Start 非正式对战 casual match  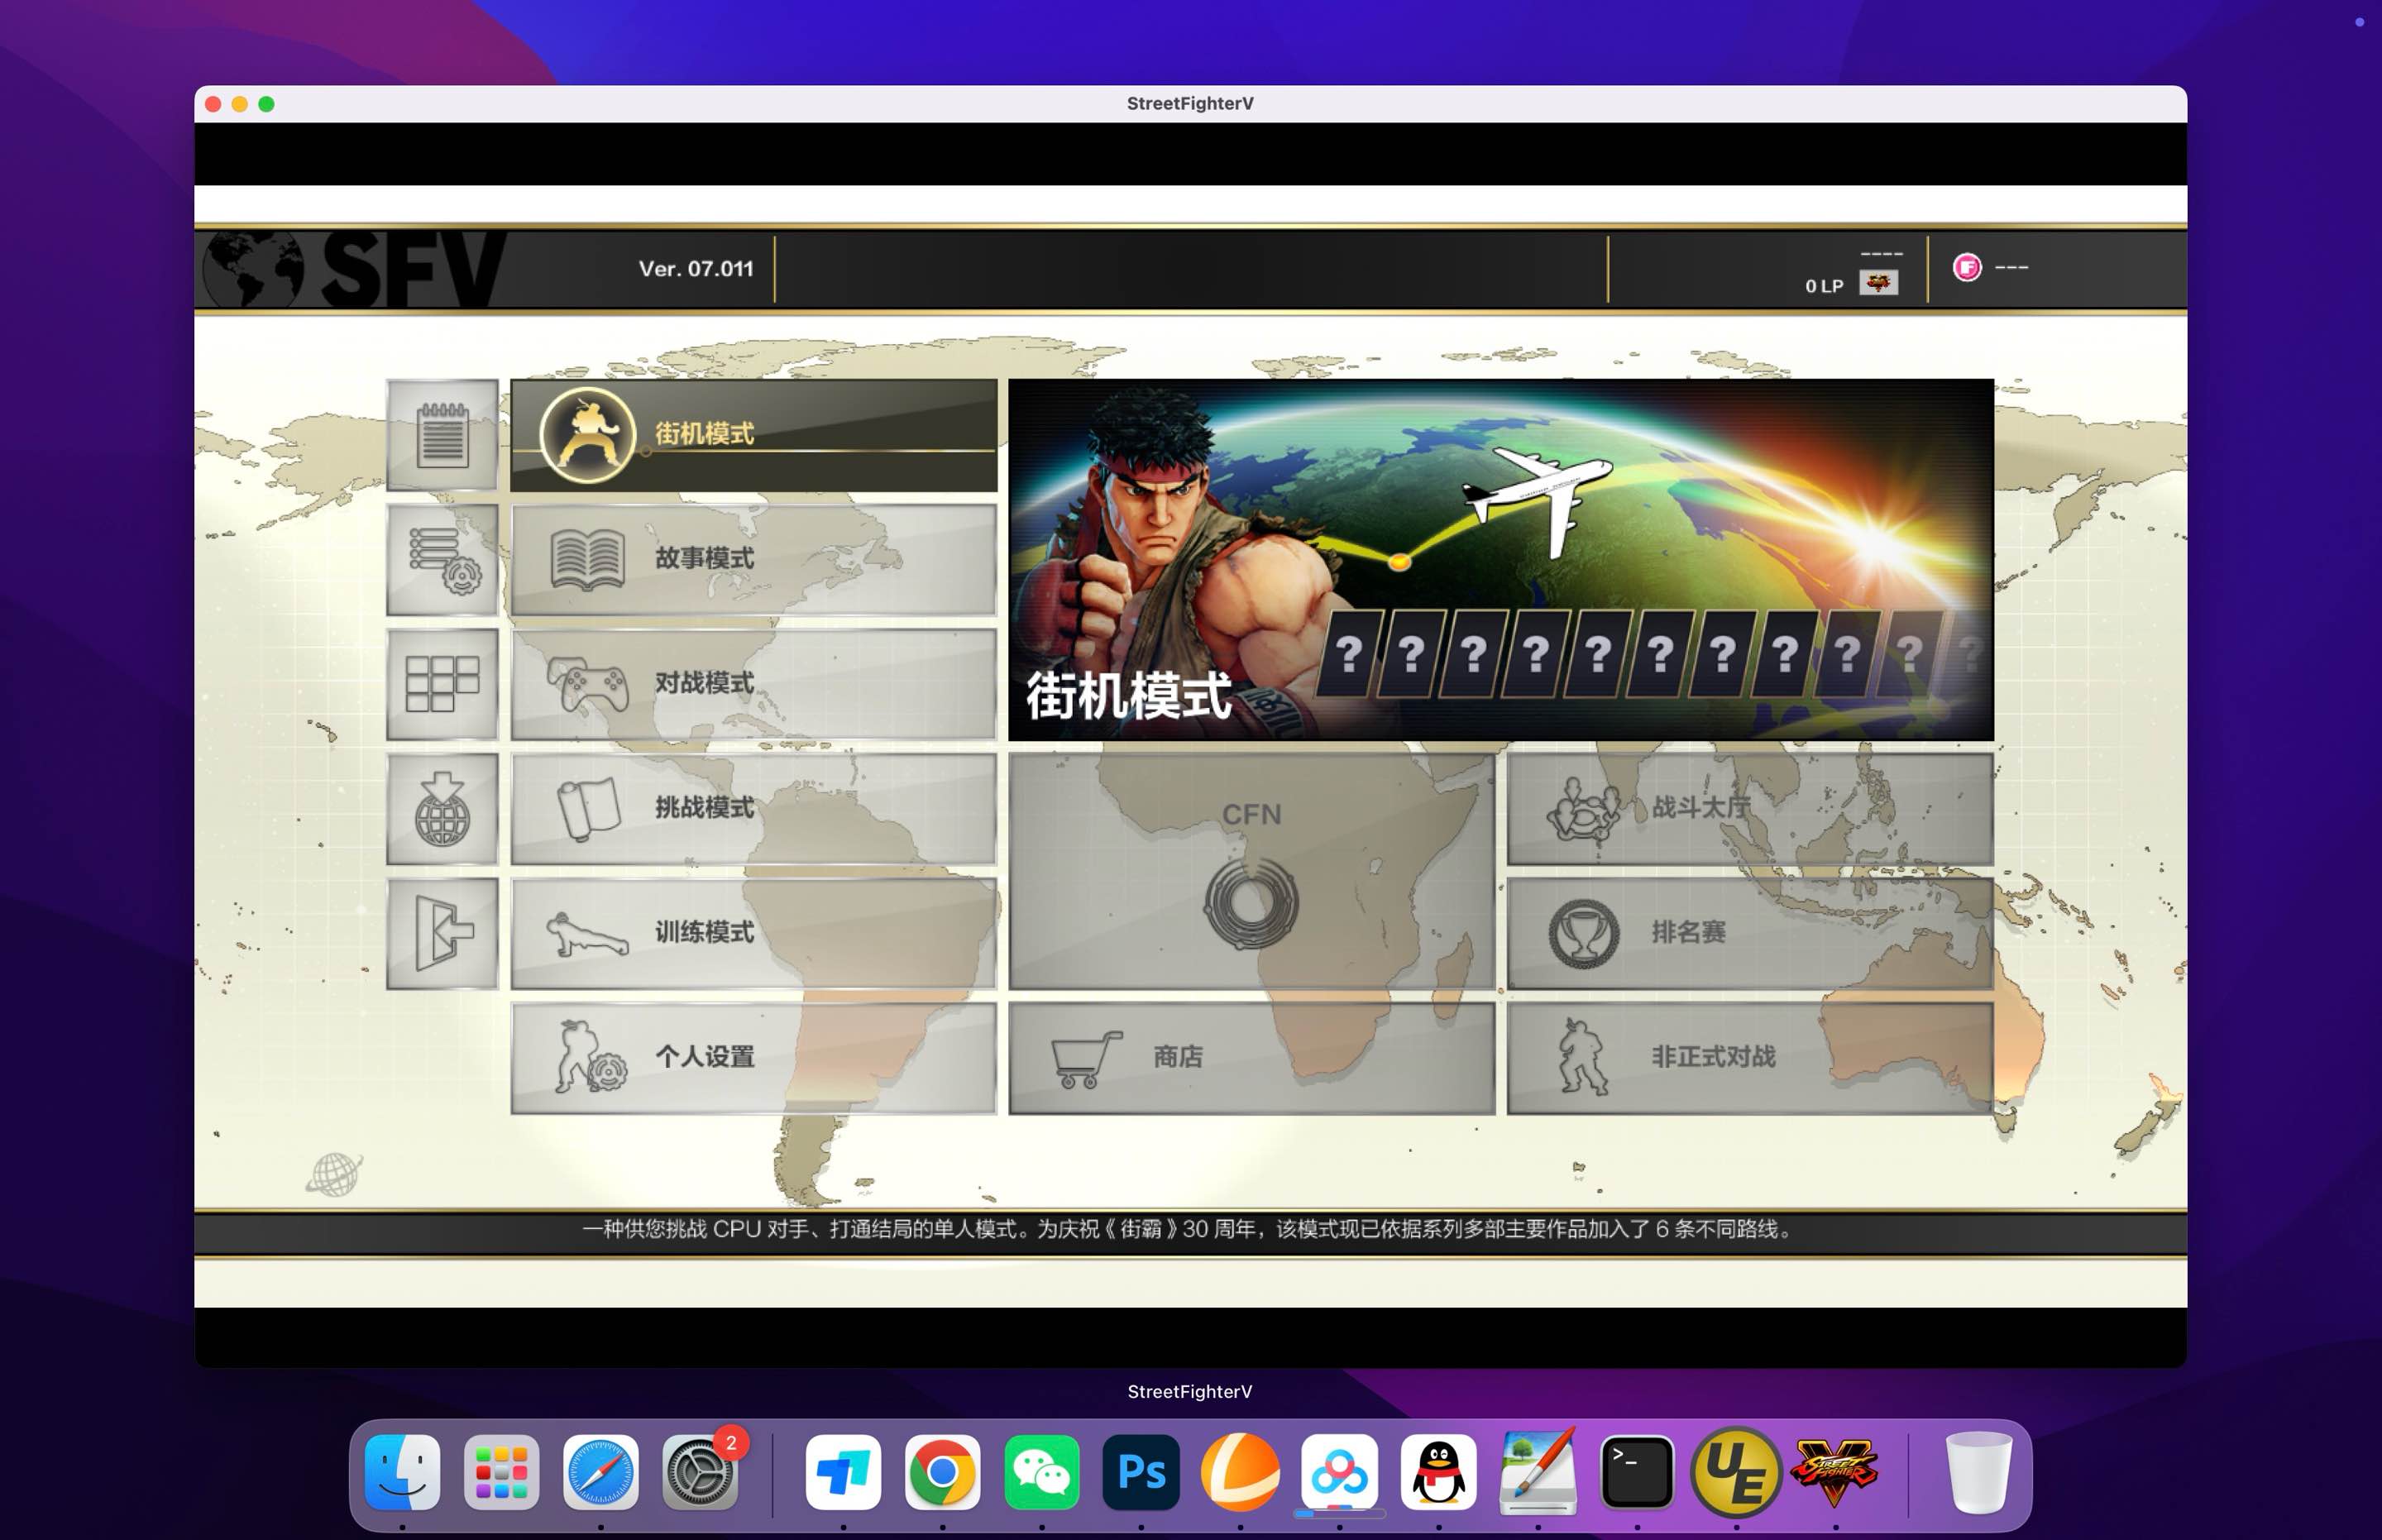(1750, 1058)
